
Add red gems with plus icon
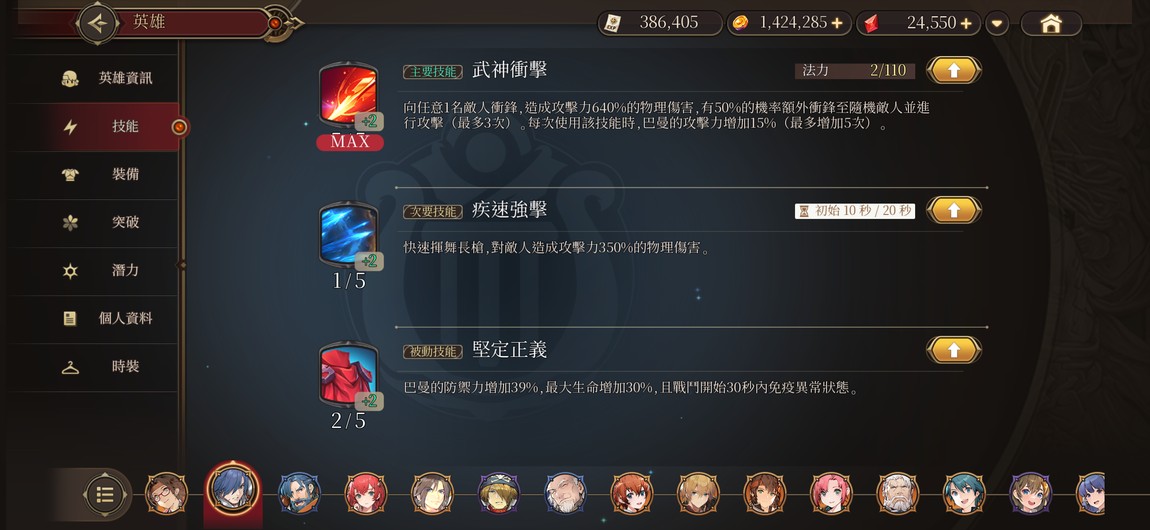tap(966, 23)
